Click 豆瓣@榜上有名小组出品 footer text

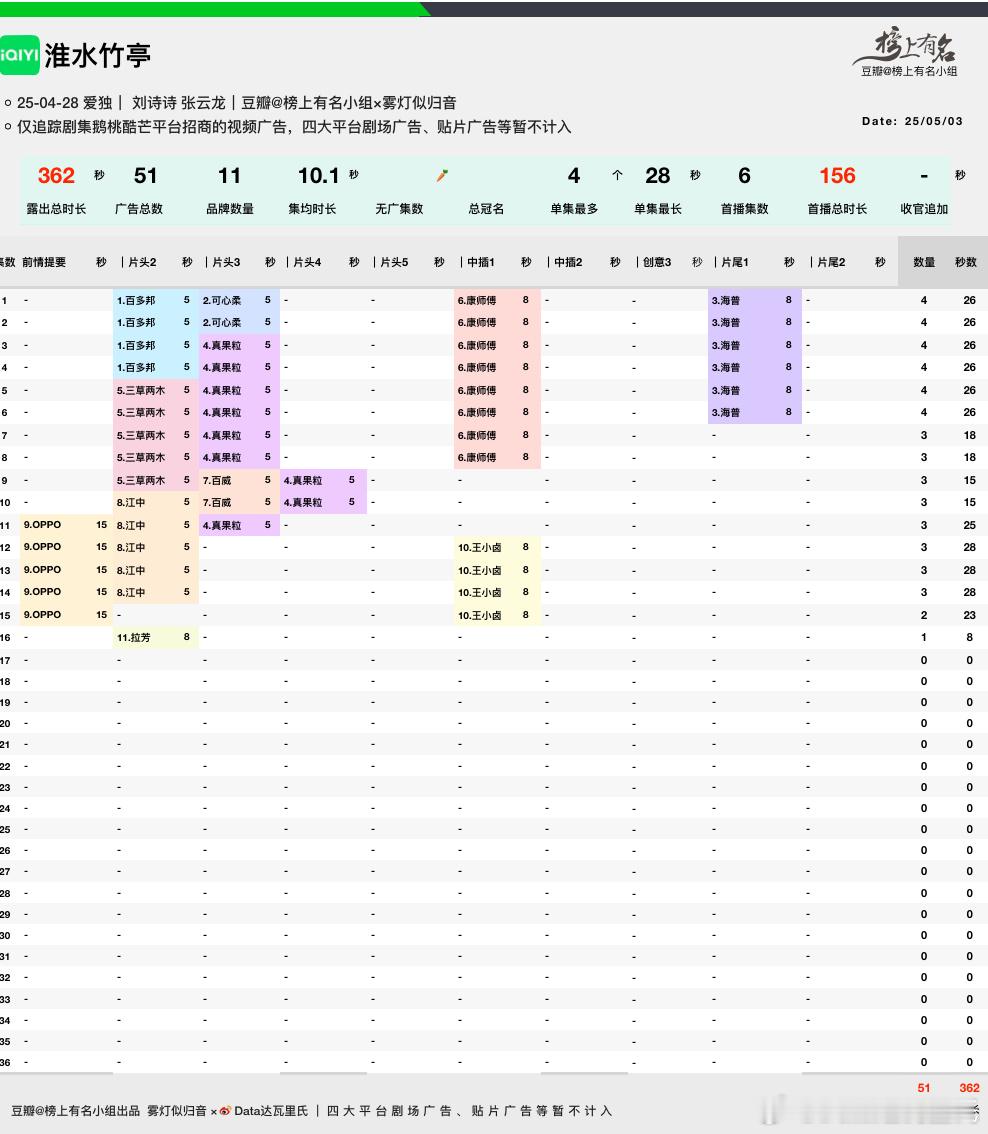pos(75,1111)
